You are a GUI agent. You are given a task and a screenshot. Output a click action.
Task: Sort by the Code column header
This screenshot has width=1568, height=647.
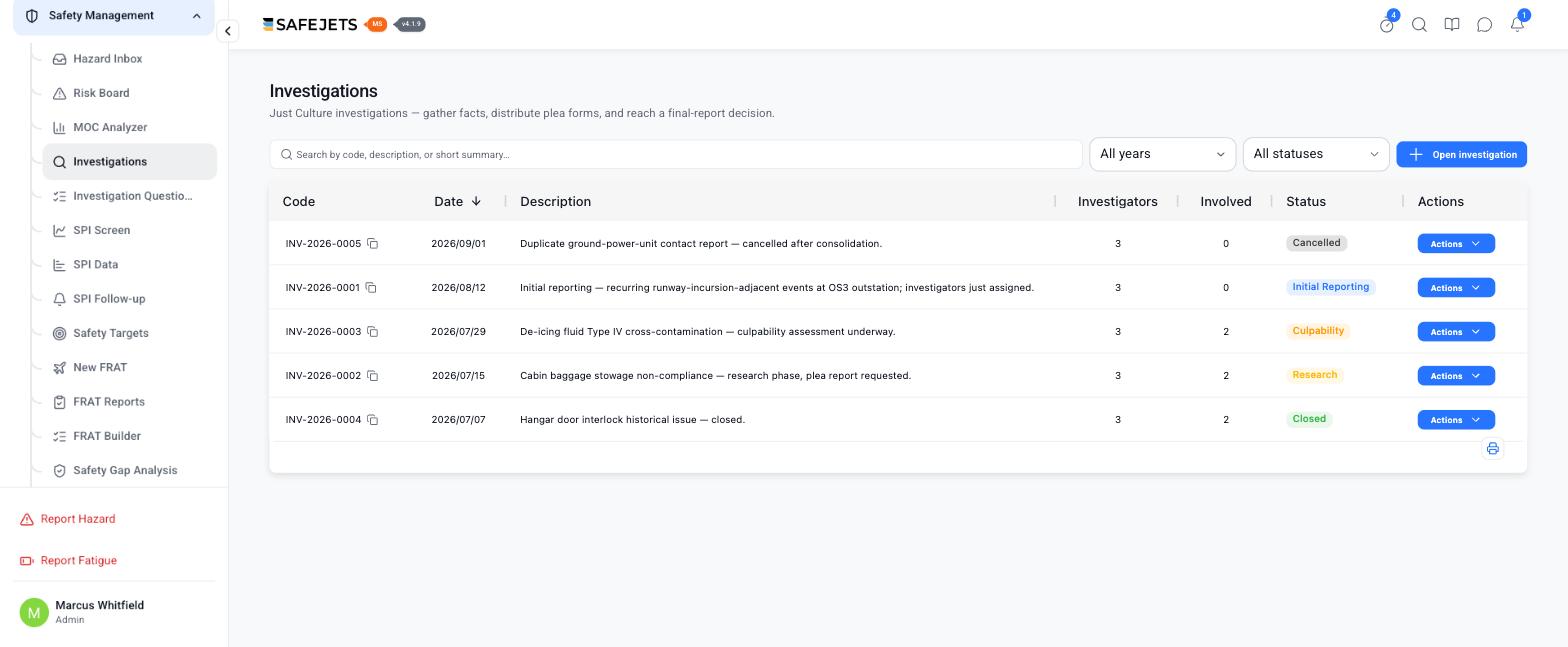(298, 202)
